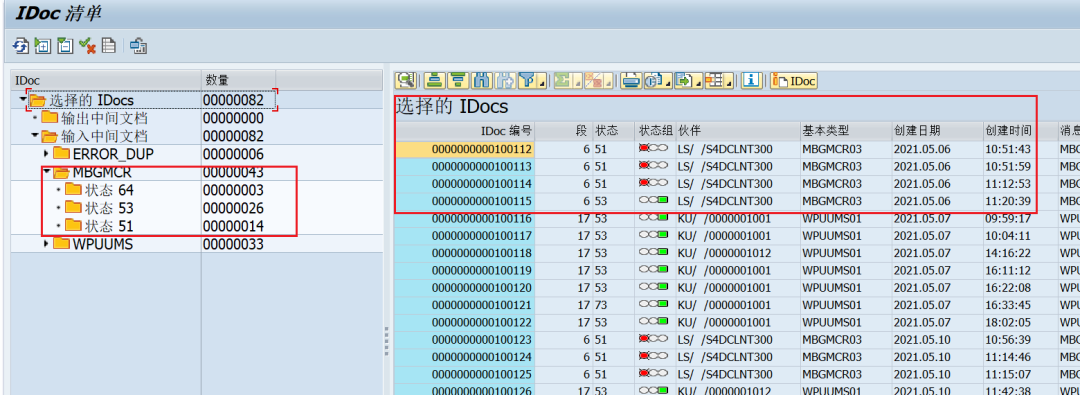Open the filter funnel dropdown arrow
The width and height of the screenshot is (1080, 395).
542,83
